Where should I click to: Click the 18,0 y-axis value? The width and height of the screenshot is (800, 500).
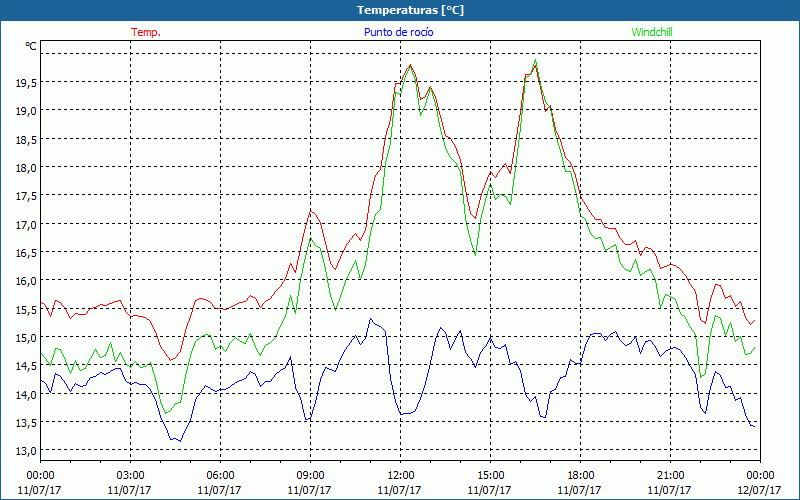[26, 167]
